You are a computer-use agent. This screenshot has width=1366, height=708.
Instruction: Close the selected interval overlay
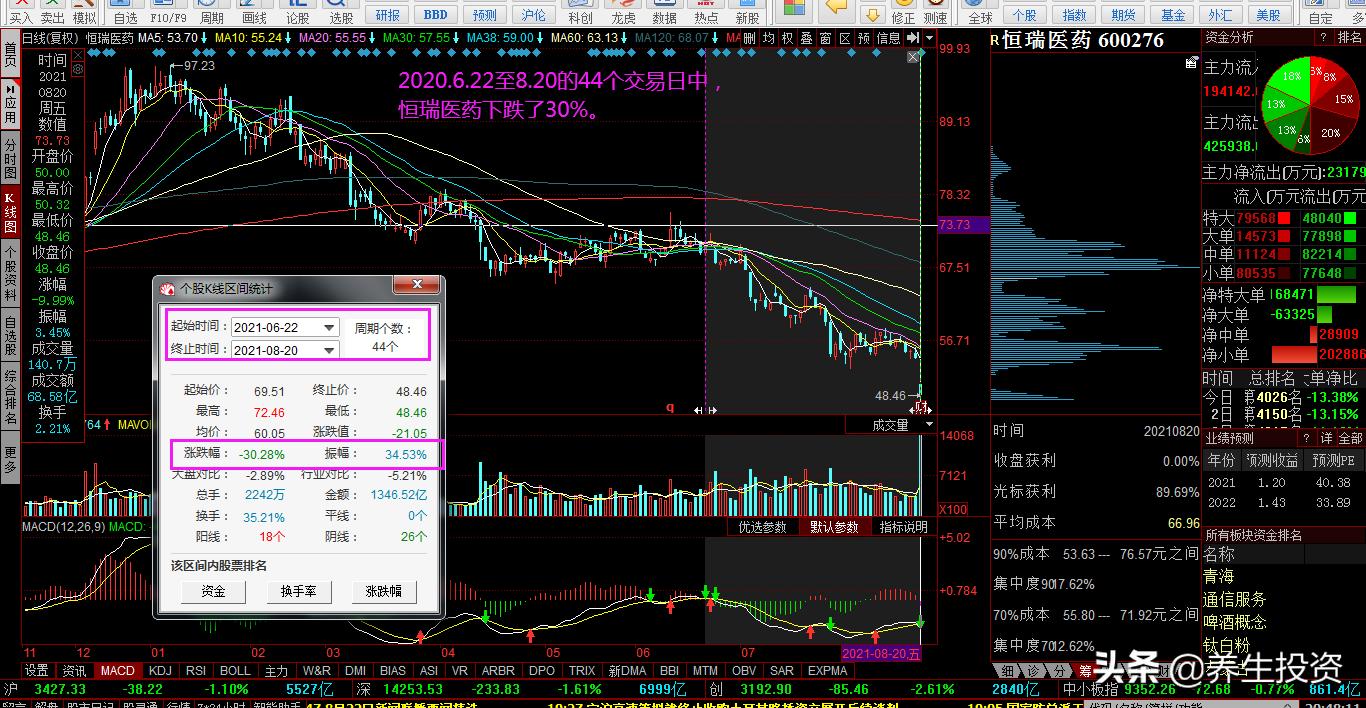coord(912,57)
